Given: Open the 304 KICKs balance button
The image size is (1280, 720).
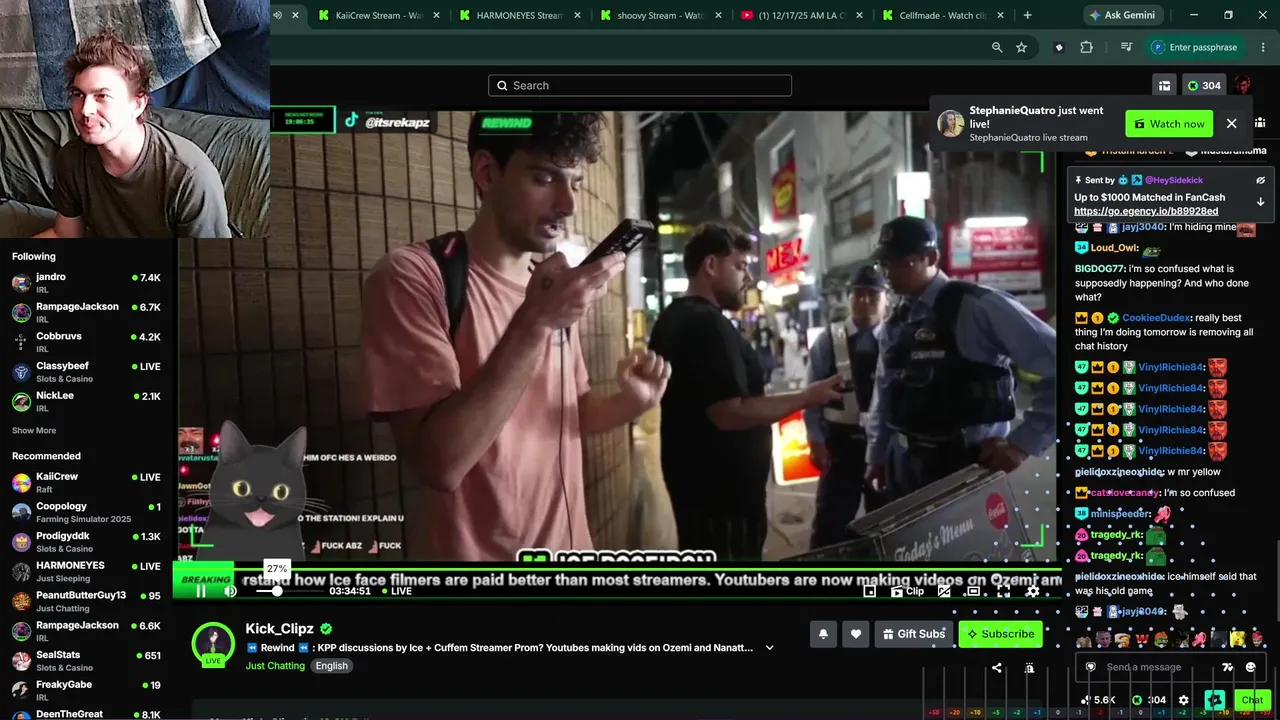Looking at the screenshot, I should point(1204,86).
